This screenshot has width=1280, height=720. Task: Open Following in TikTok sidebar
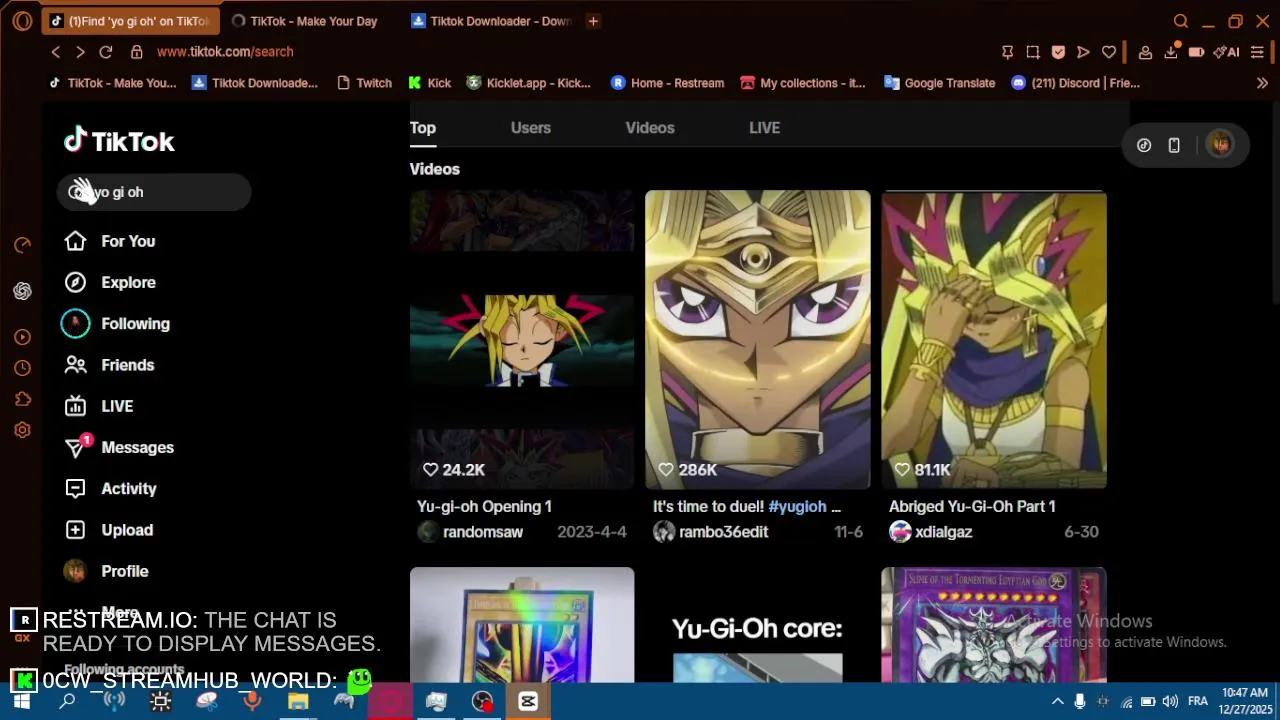(x=116, y=324)
